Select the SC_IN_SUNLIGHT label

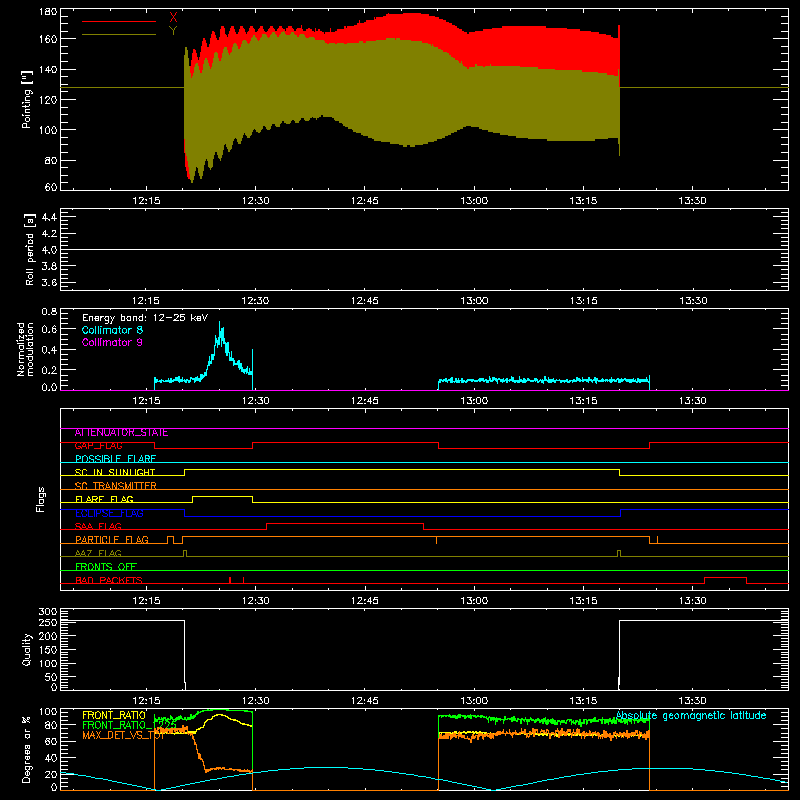point(115,472)
